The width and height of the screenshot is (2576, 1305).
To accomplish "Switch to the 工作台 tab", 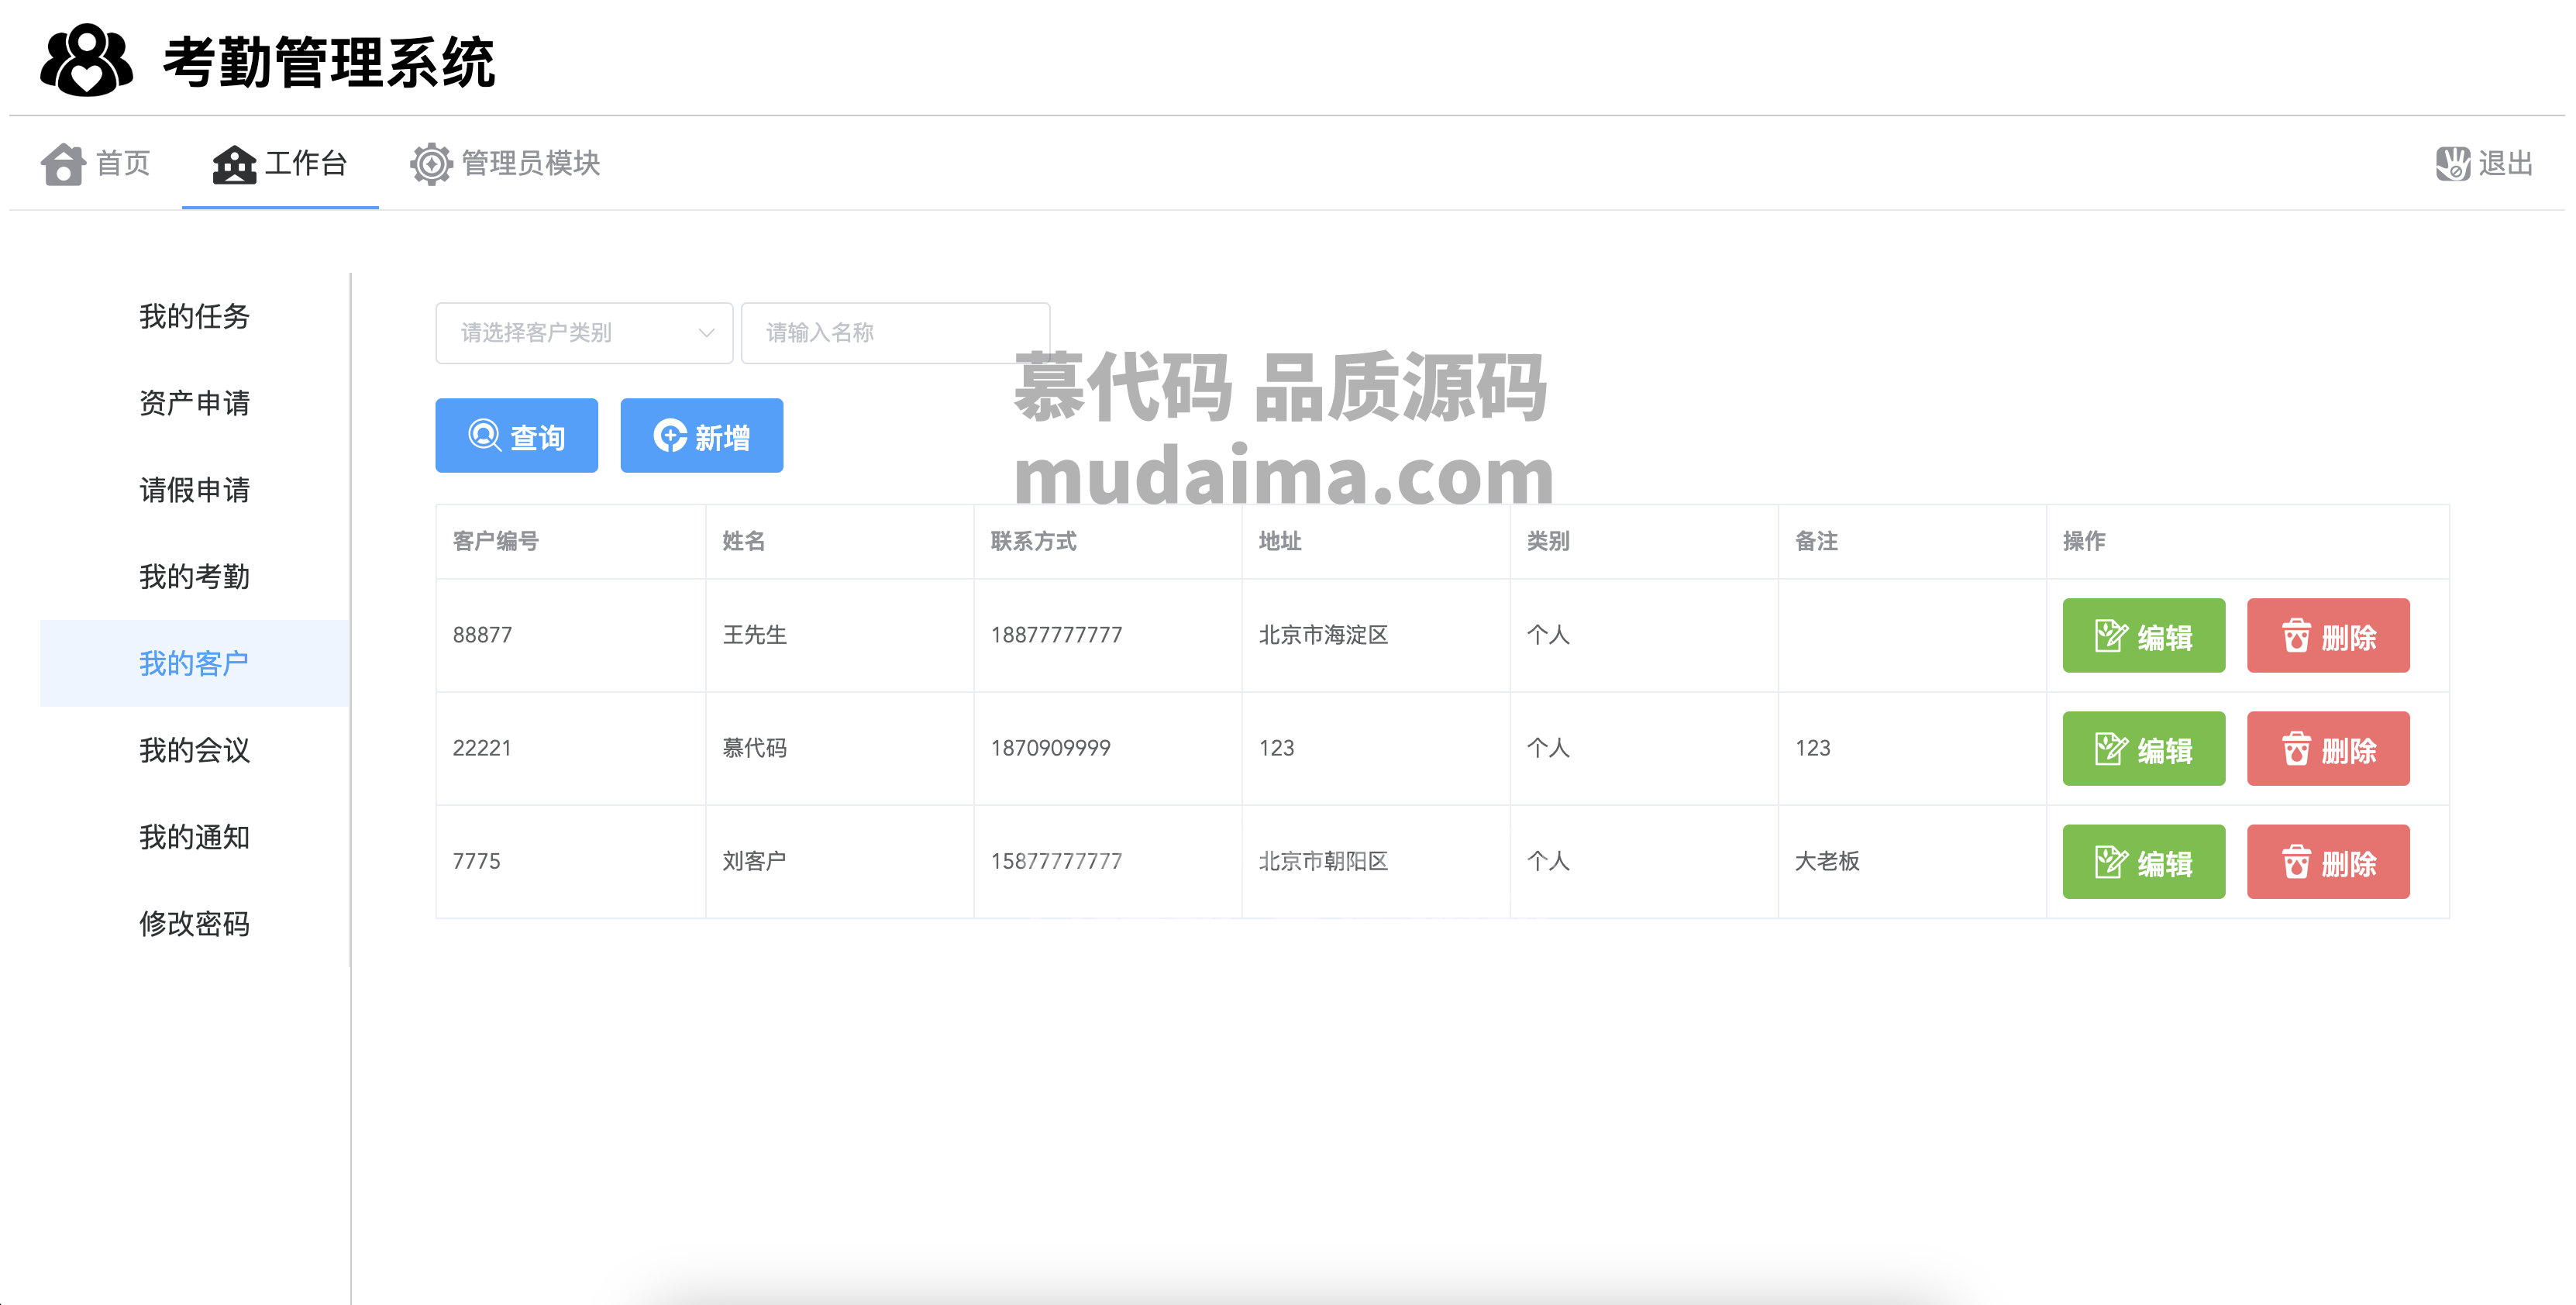I will point(280,164).
